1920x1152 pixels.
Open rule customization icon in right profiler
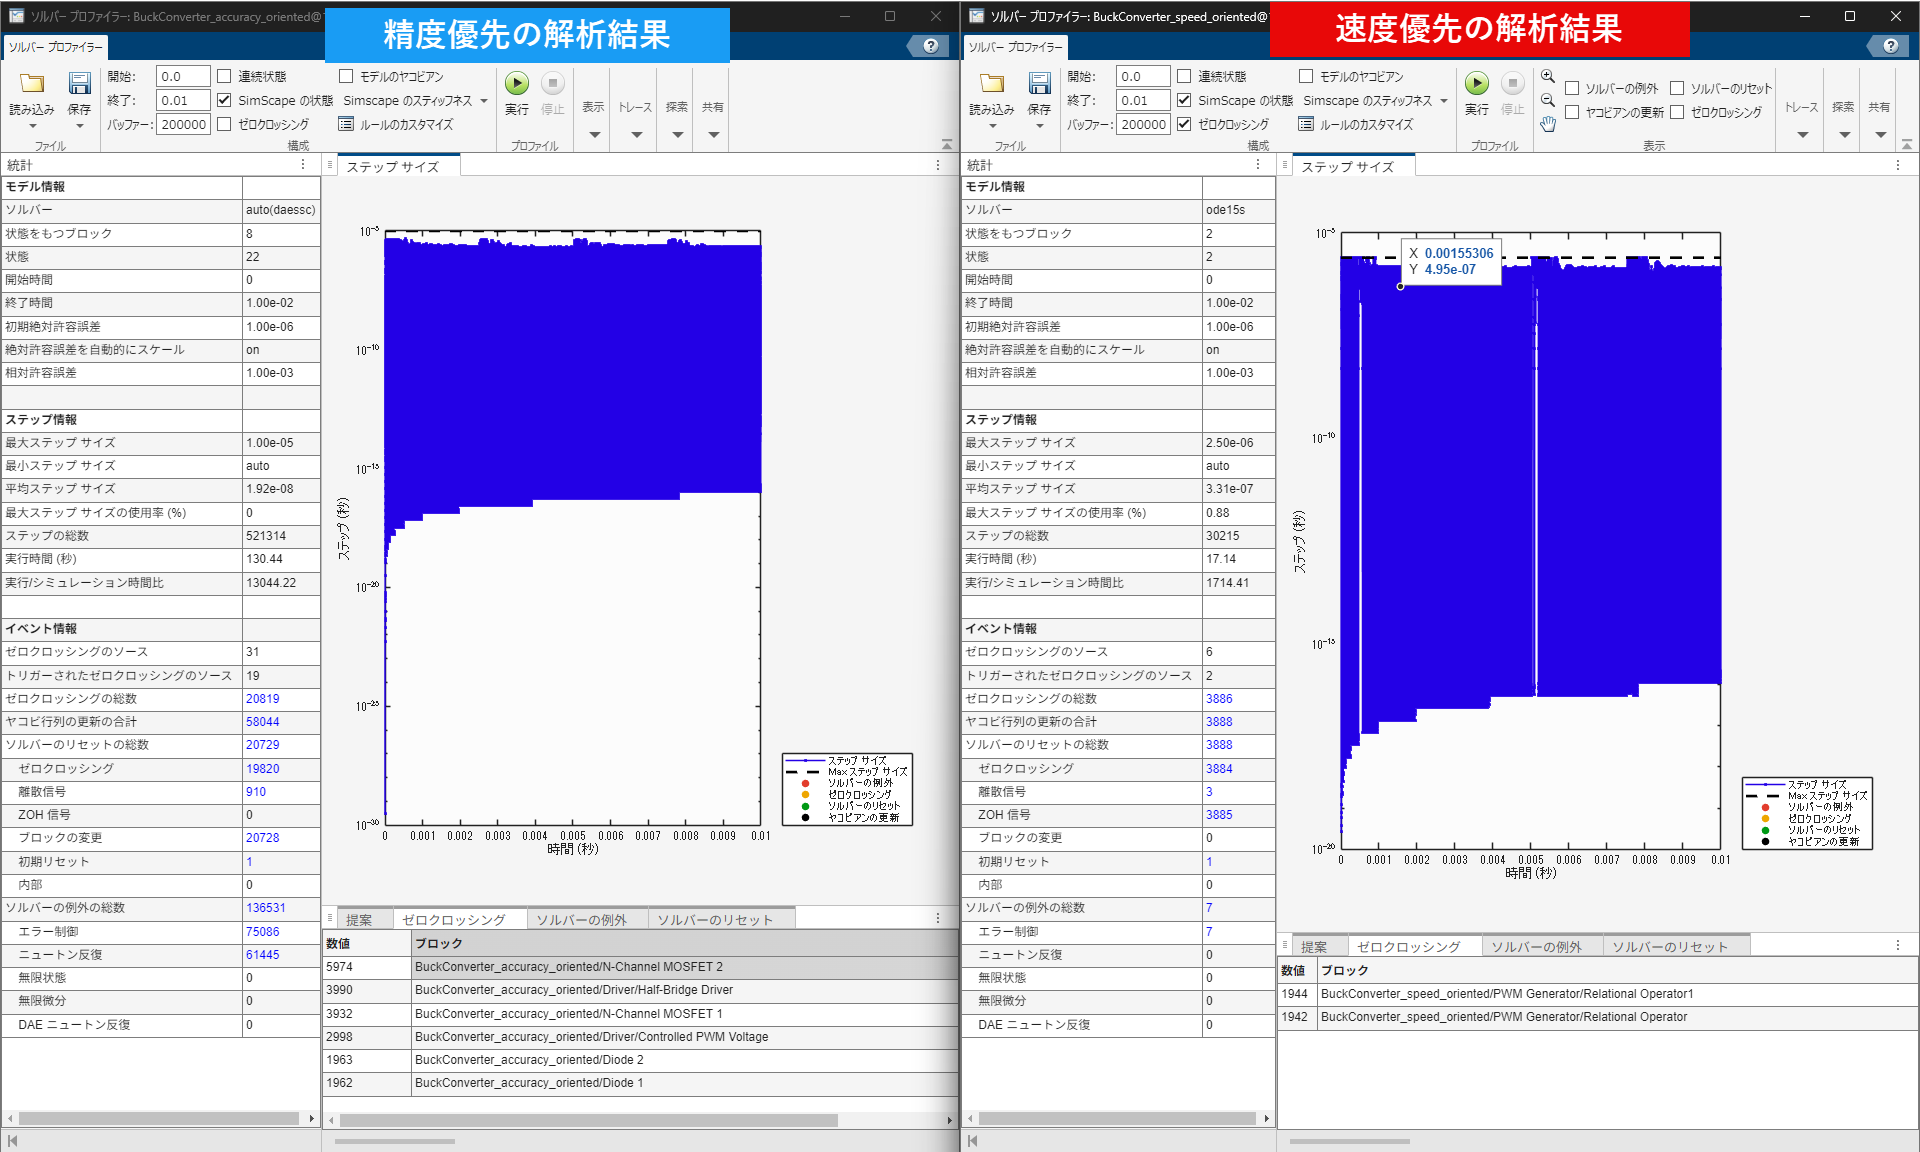click(x=1306, y=124)
